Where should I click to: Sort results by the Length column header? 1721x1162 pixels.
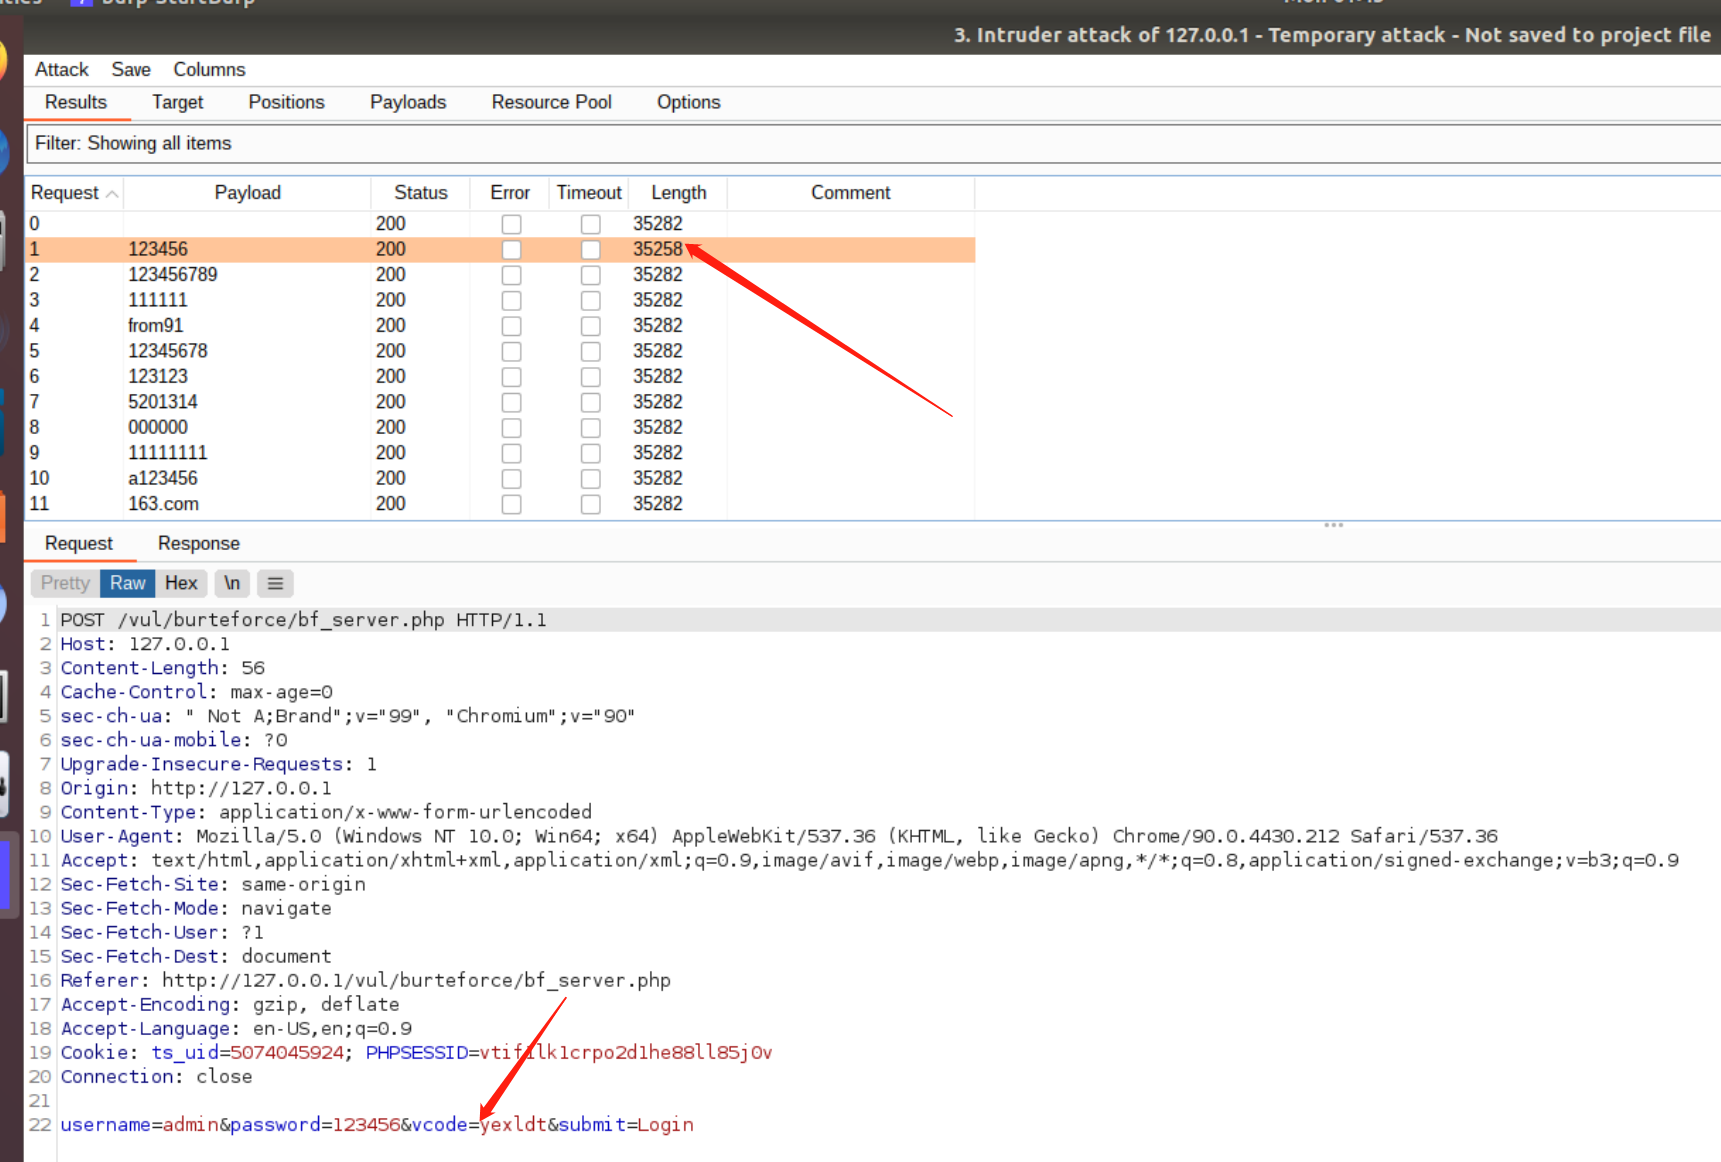(x=678, y=193)
